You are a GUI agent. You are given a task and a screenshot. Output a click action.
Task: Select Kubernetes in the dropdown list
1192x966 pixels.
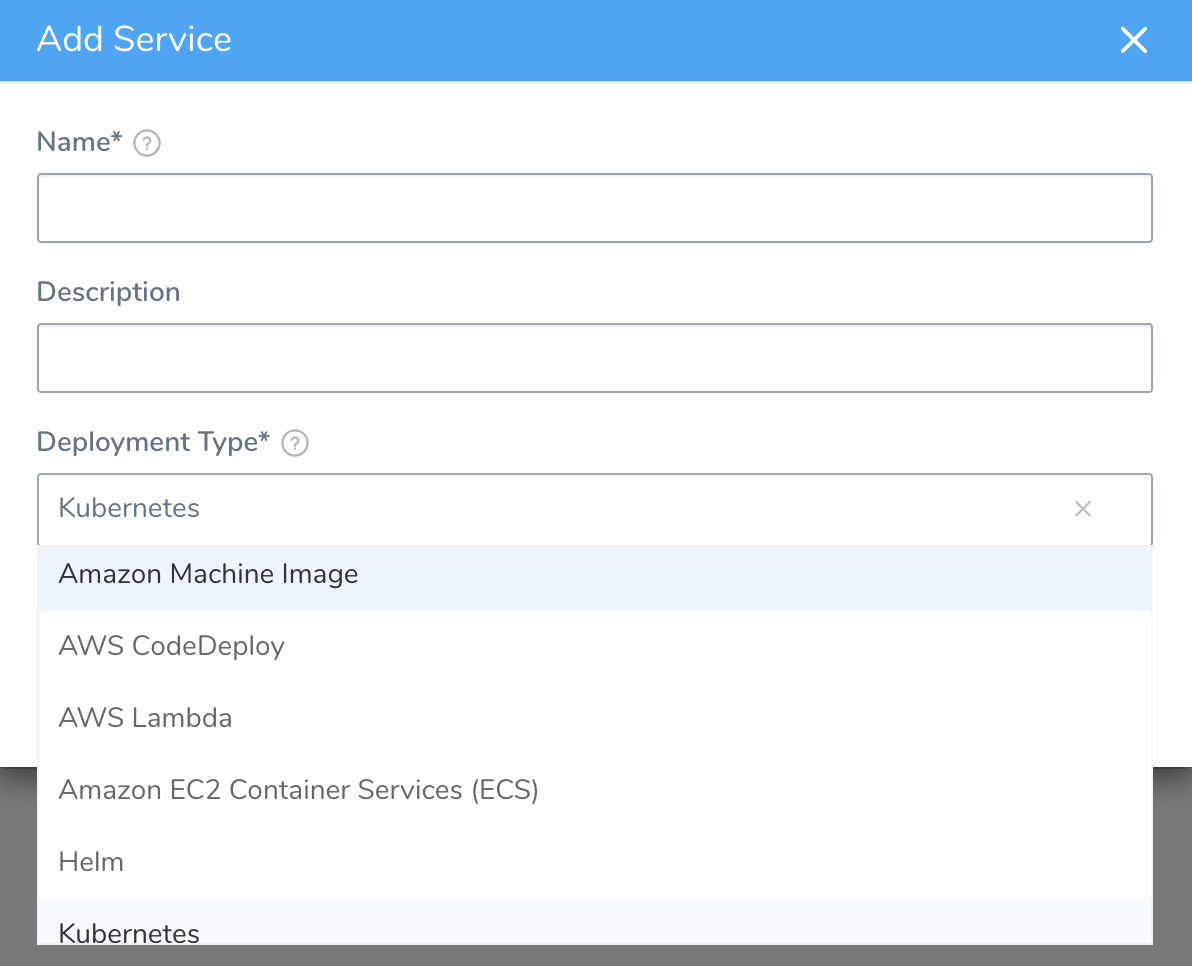click(594, 923)
